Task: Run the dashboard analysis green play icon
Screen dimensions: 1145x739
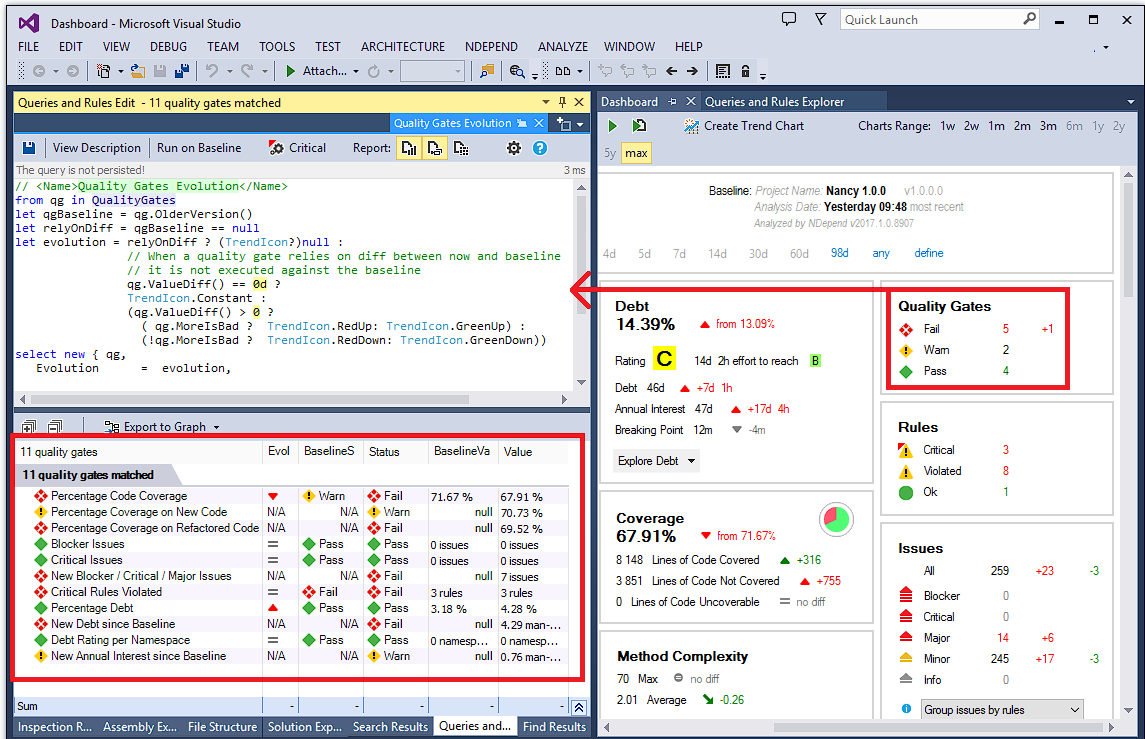Action: 613,126
